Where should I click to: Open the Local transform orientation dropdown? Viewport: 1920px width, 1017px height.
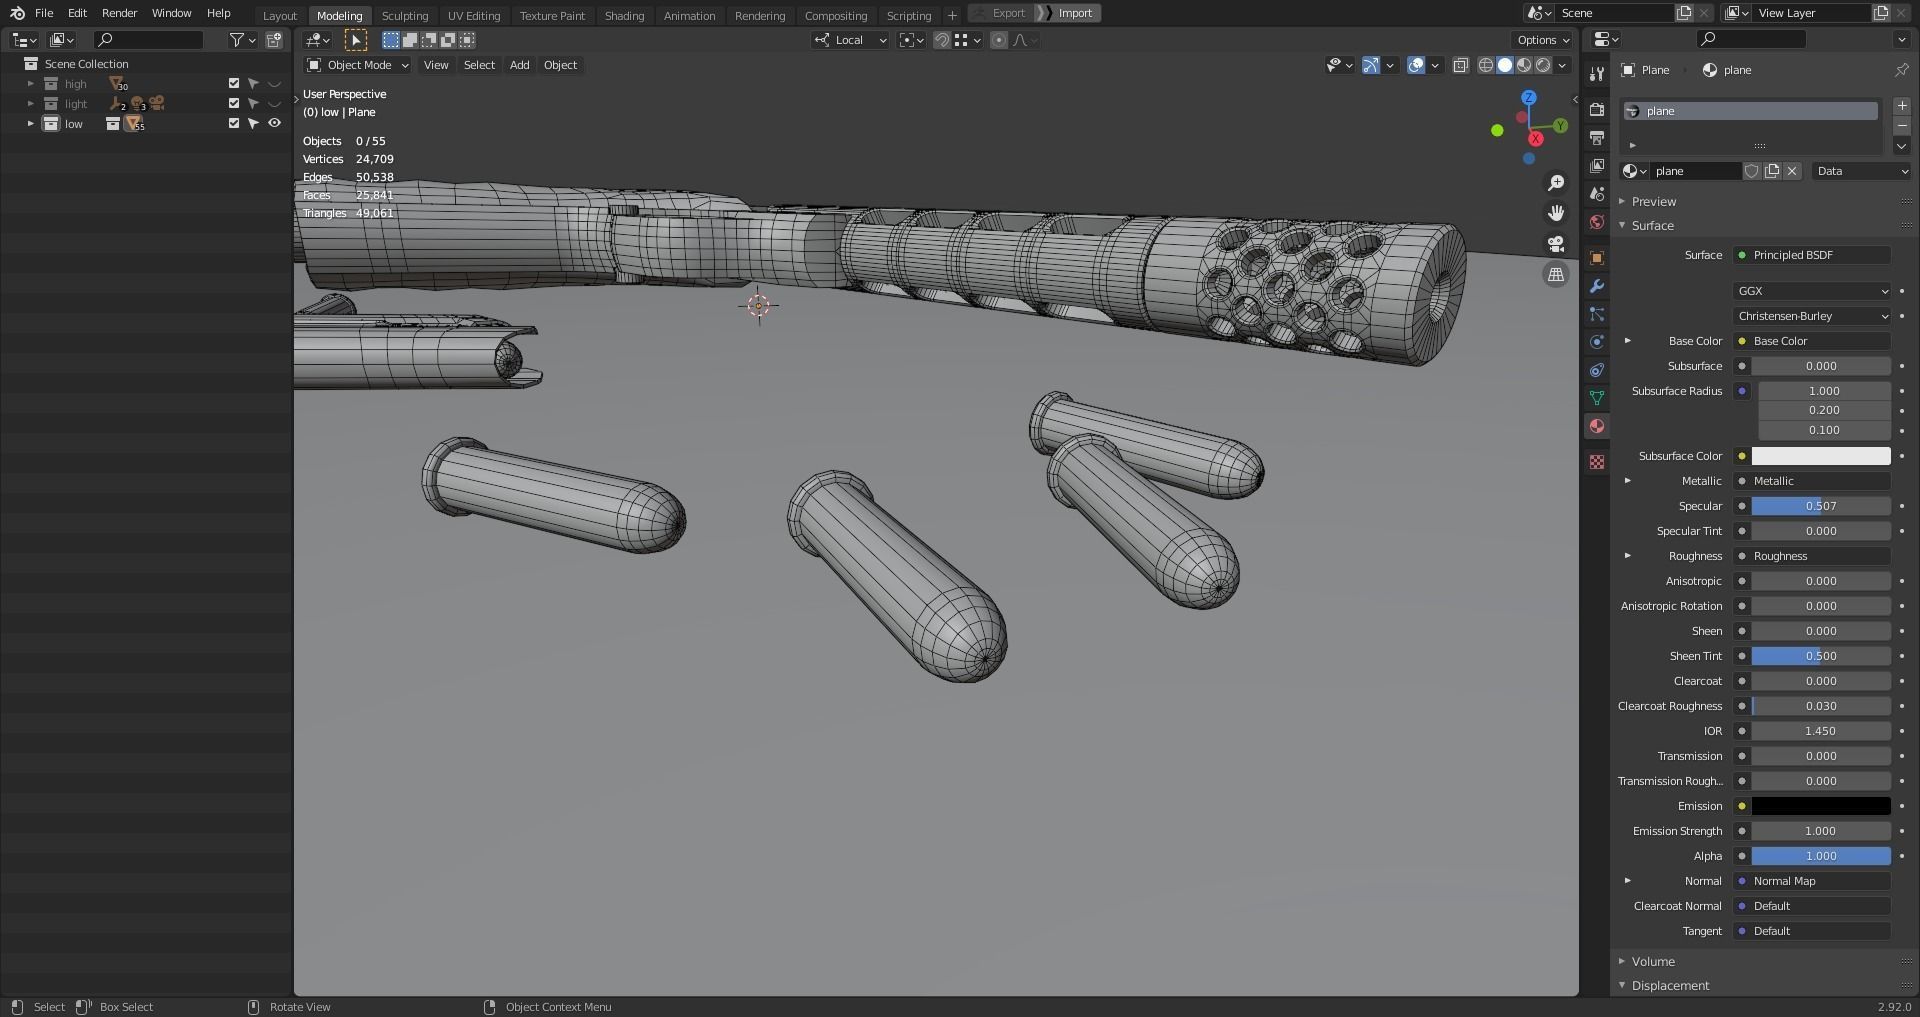[x=850, y=40]
